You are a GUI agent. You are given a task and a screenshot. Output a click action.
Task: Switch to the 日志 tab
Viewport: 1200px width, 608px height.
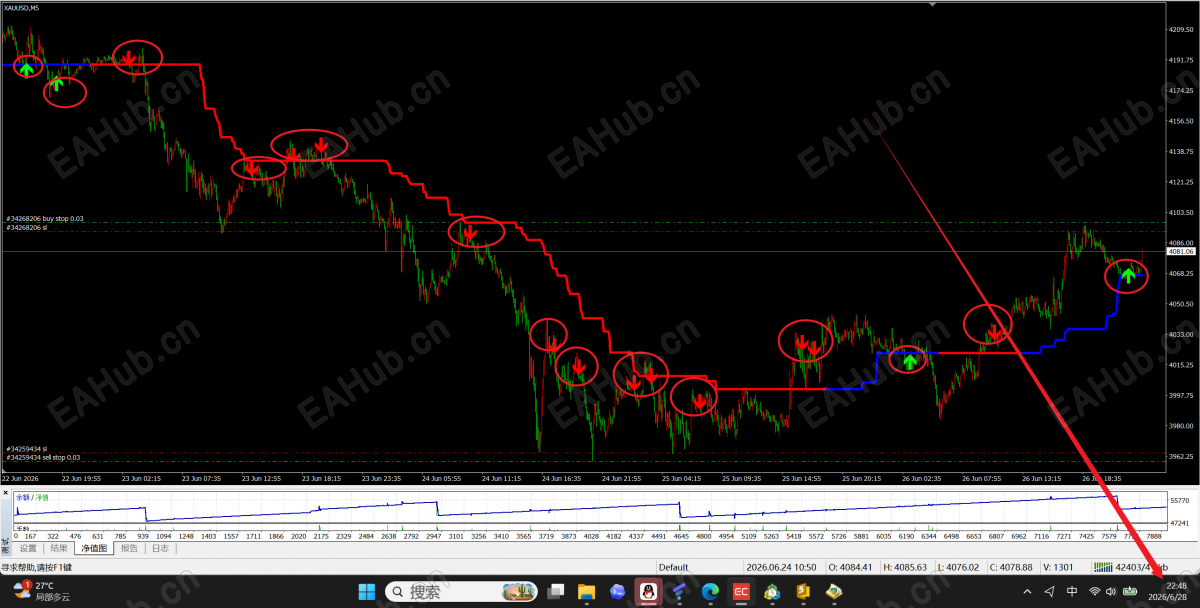[160, 548]
